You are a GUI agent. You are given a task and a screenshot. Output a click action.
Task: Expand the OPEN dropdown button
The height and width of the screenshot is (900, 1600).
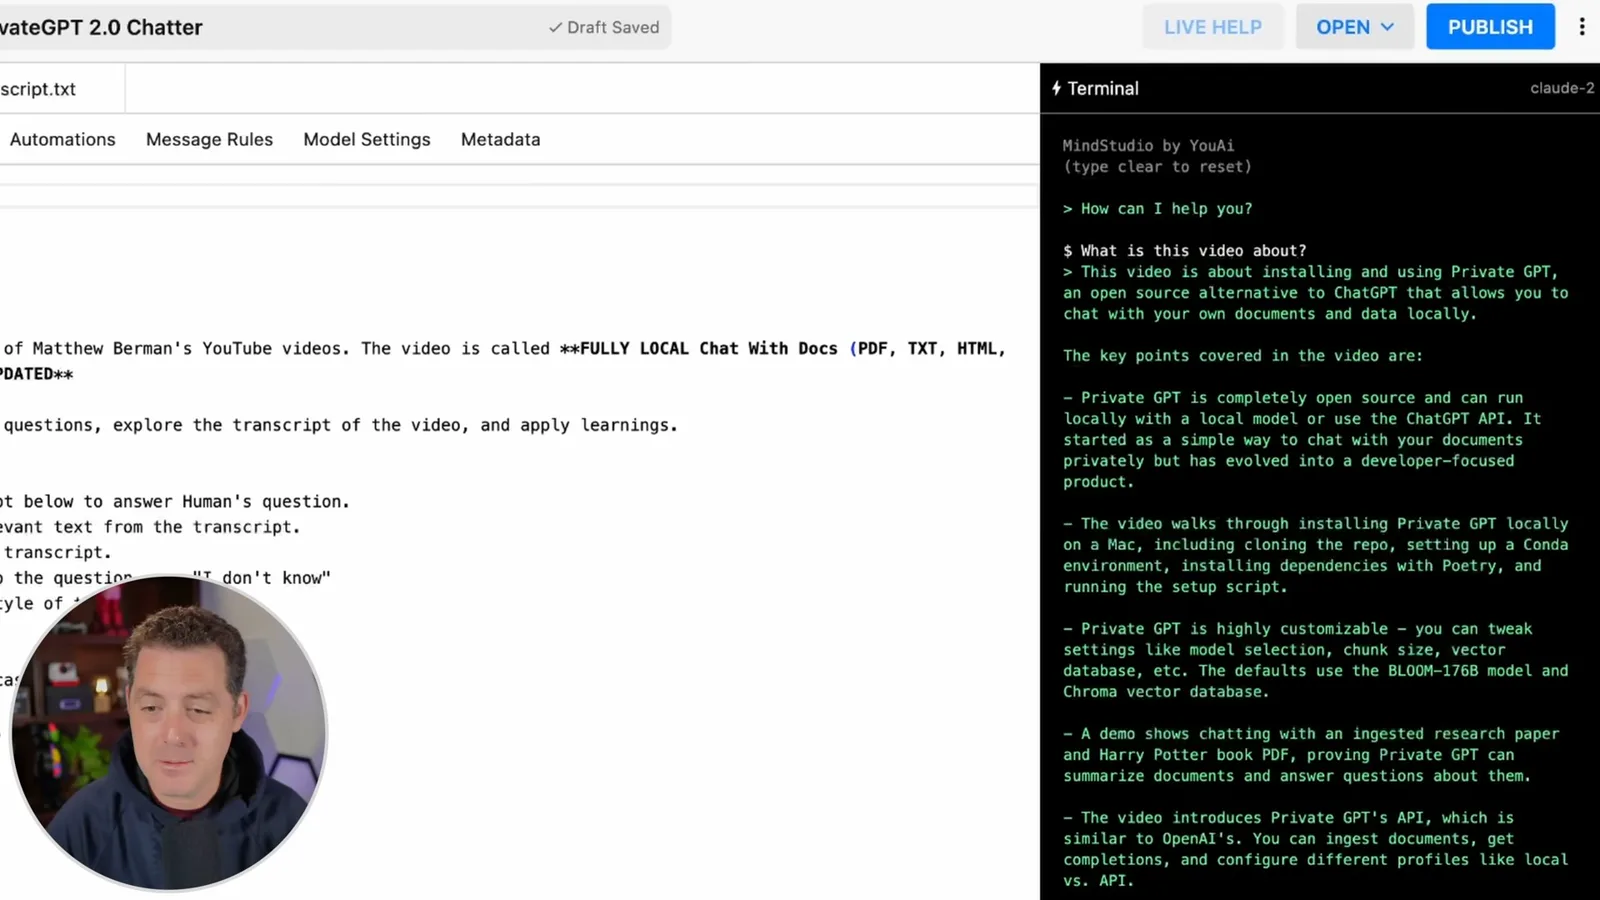pyautogui.click(x=1355, y=27)
